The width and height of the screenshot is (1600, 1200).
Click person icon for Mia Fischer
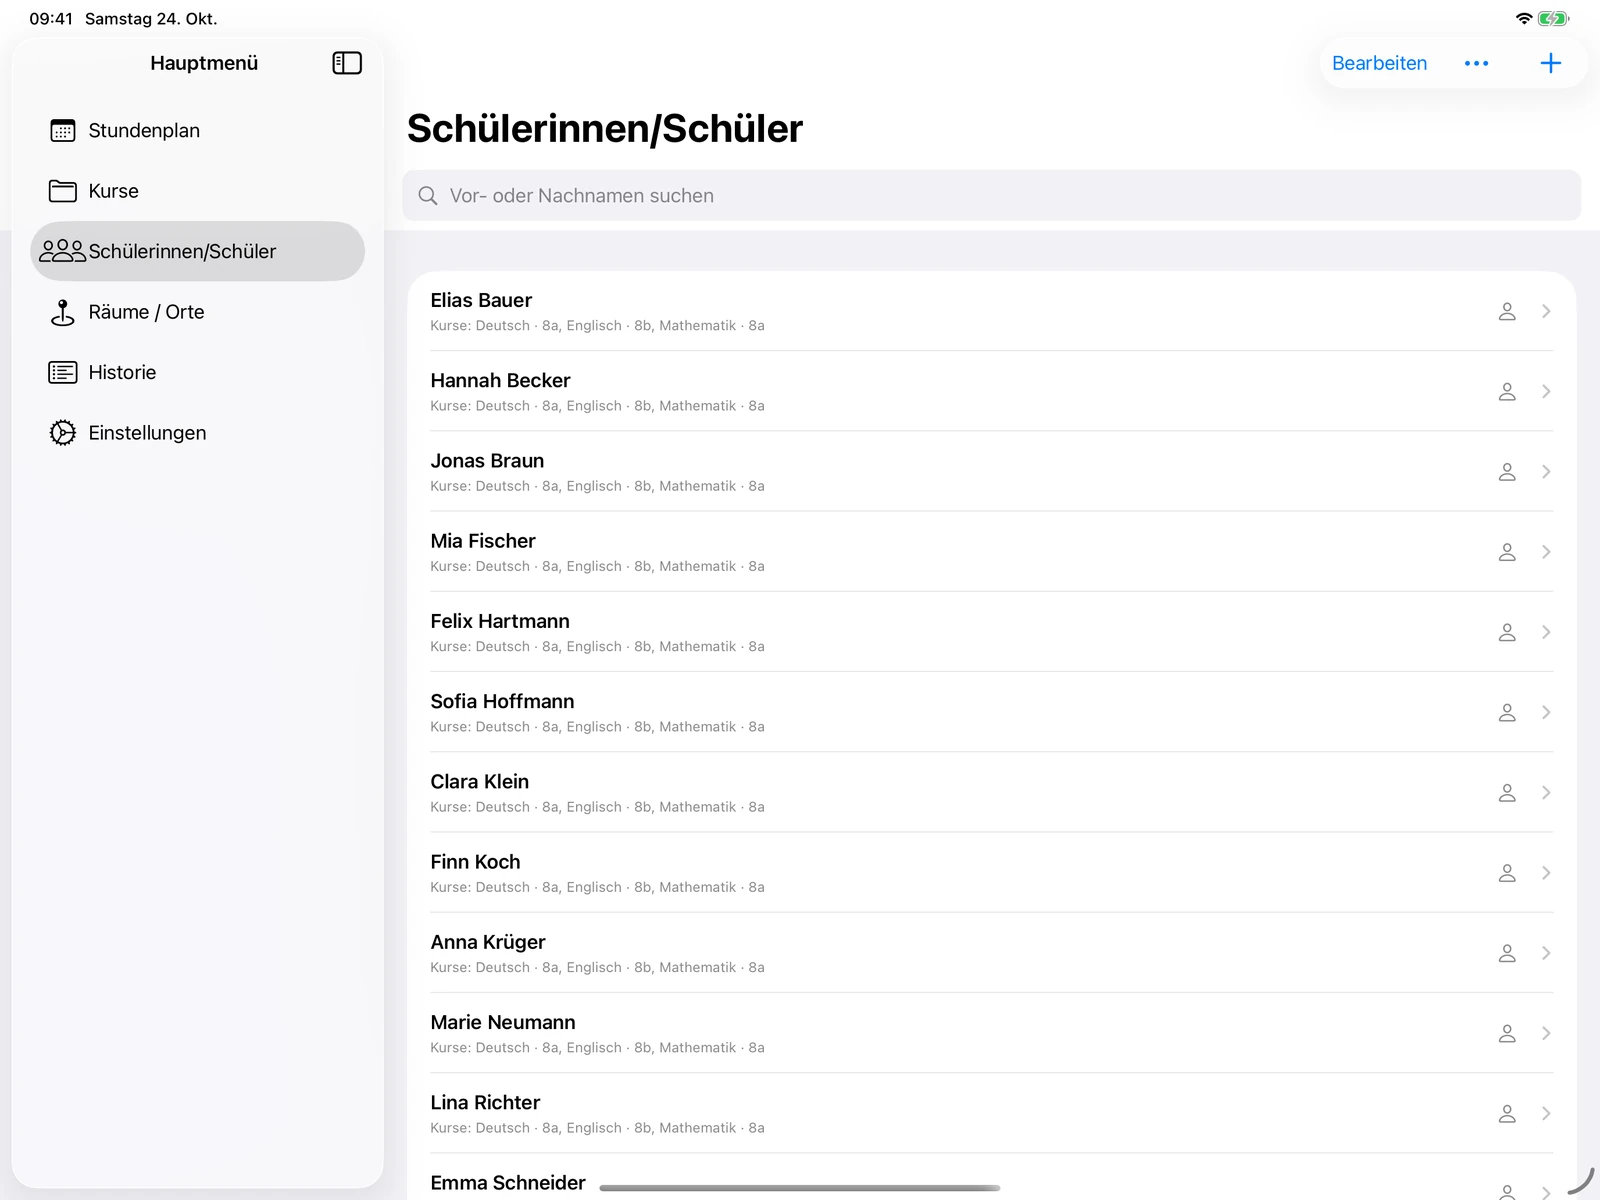1507,552
